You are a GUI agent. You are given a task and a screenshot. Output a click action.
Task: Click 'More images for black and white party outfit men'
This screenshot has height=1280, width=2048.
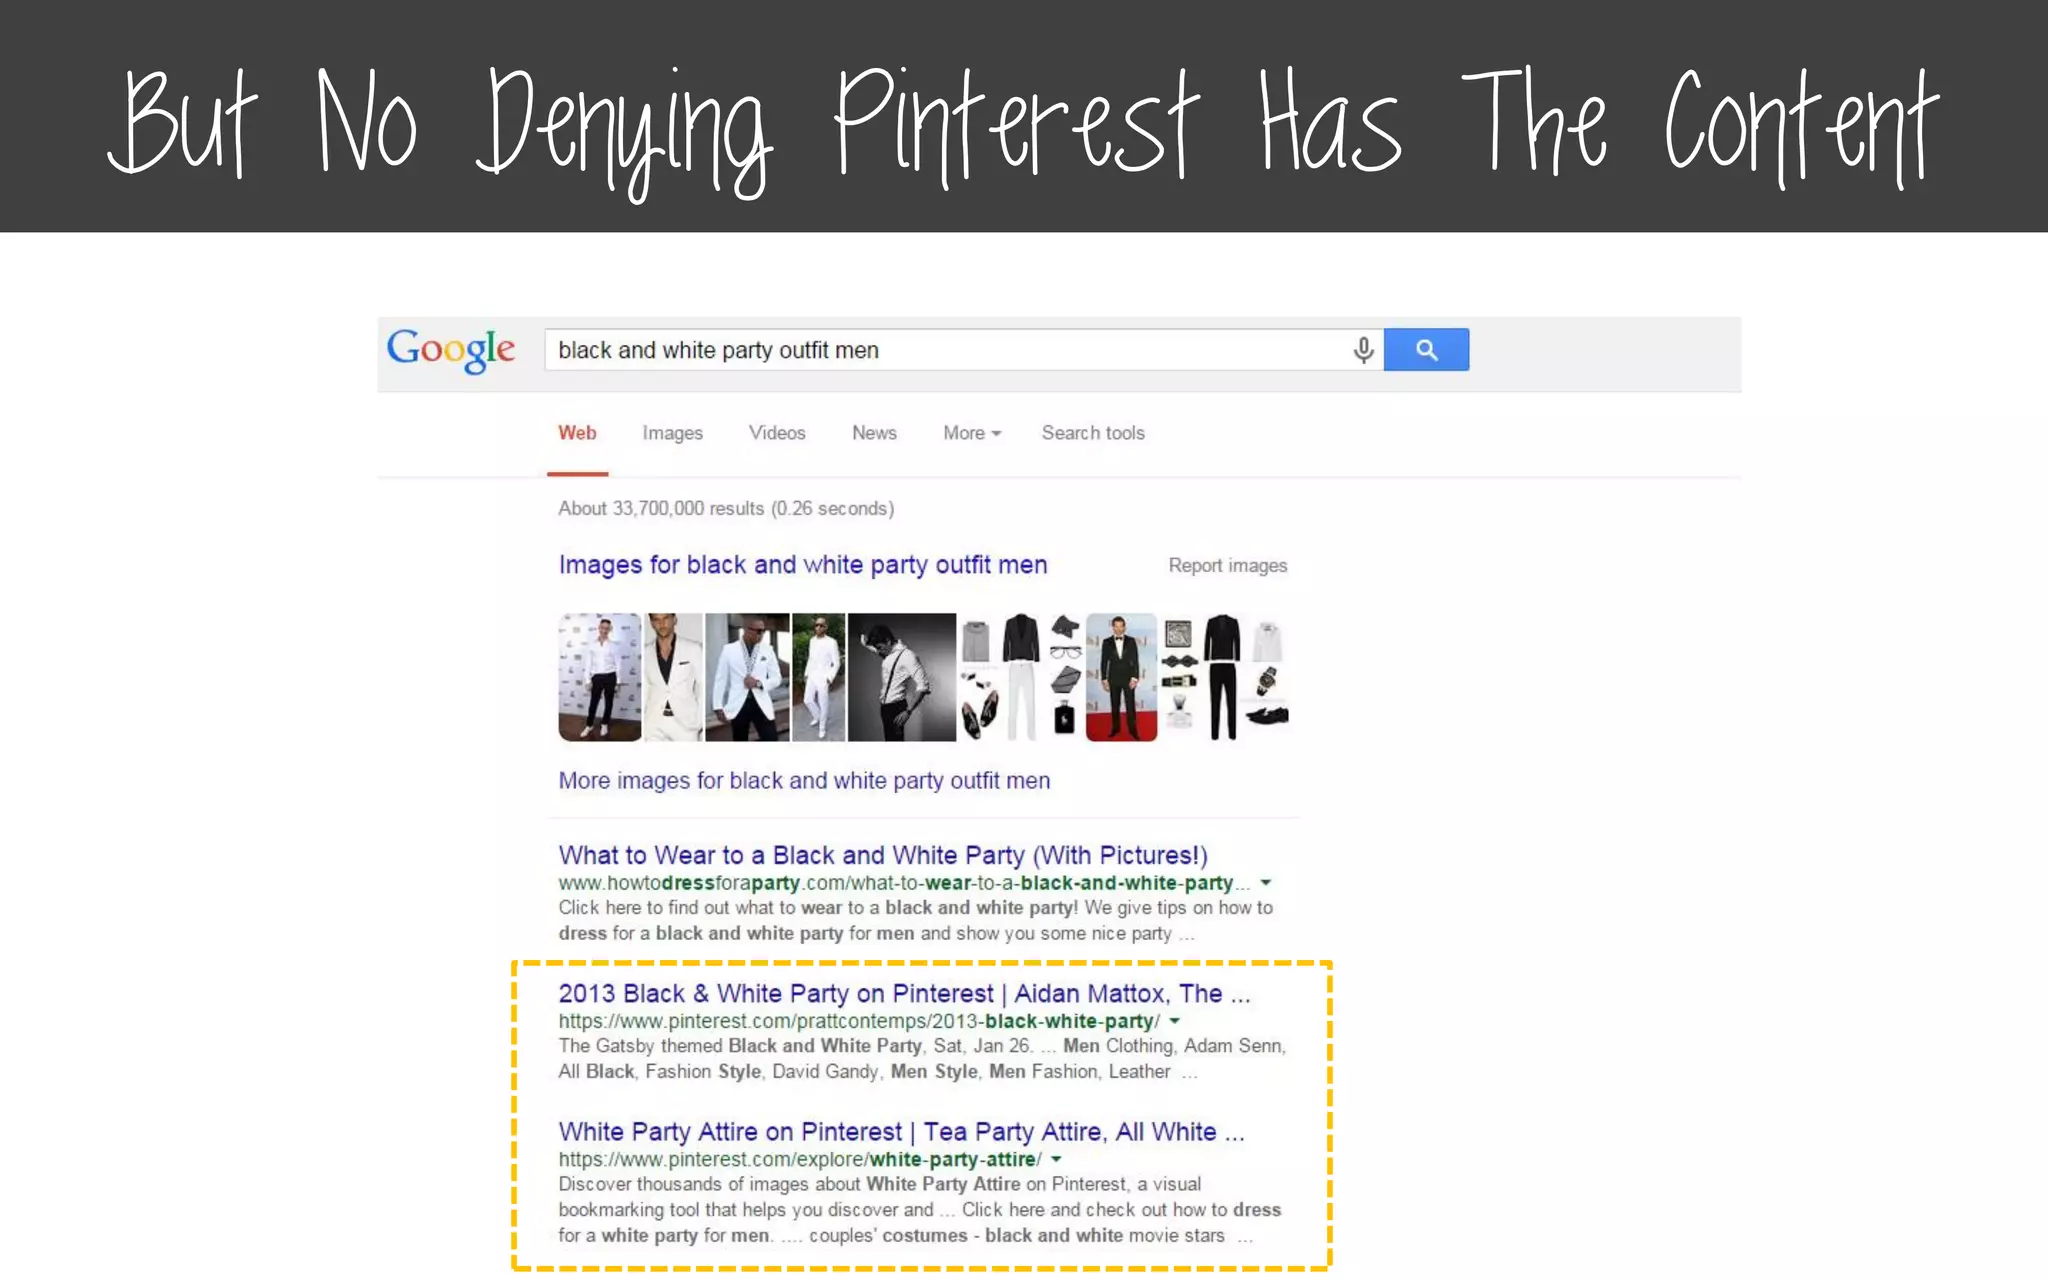804,781
